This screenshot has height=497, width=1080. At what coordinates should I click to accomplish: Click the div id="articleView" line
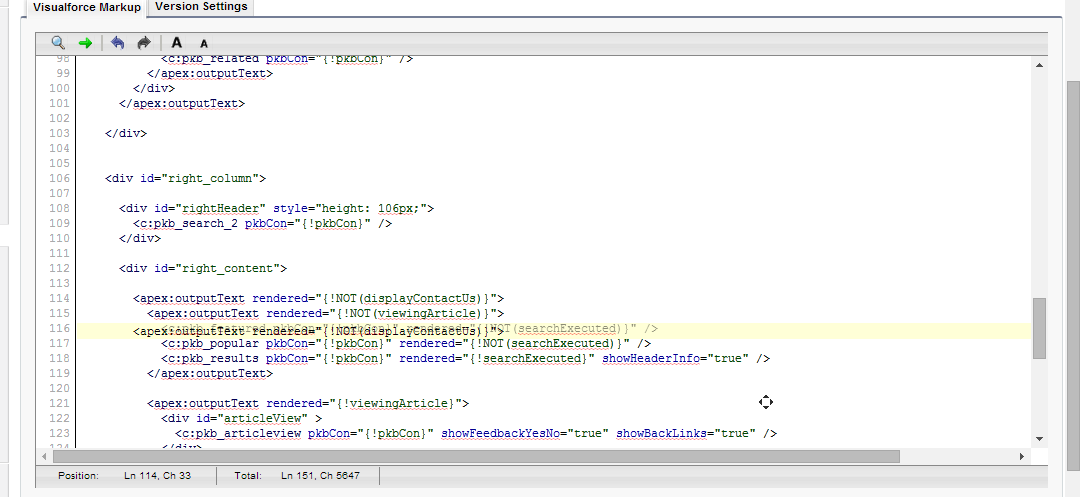(x=241, y=418)
